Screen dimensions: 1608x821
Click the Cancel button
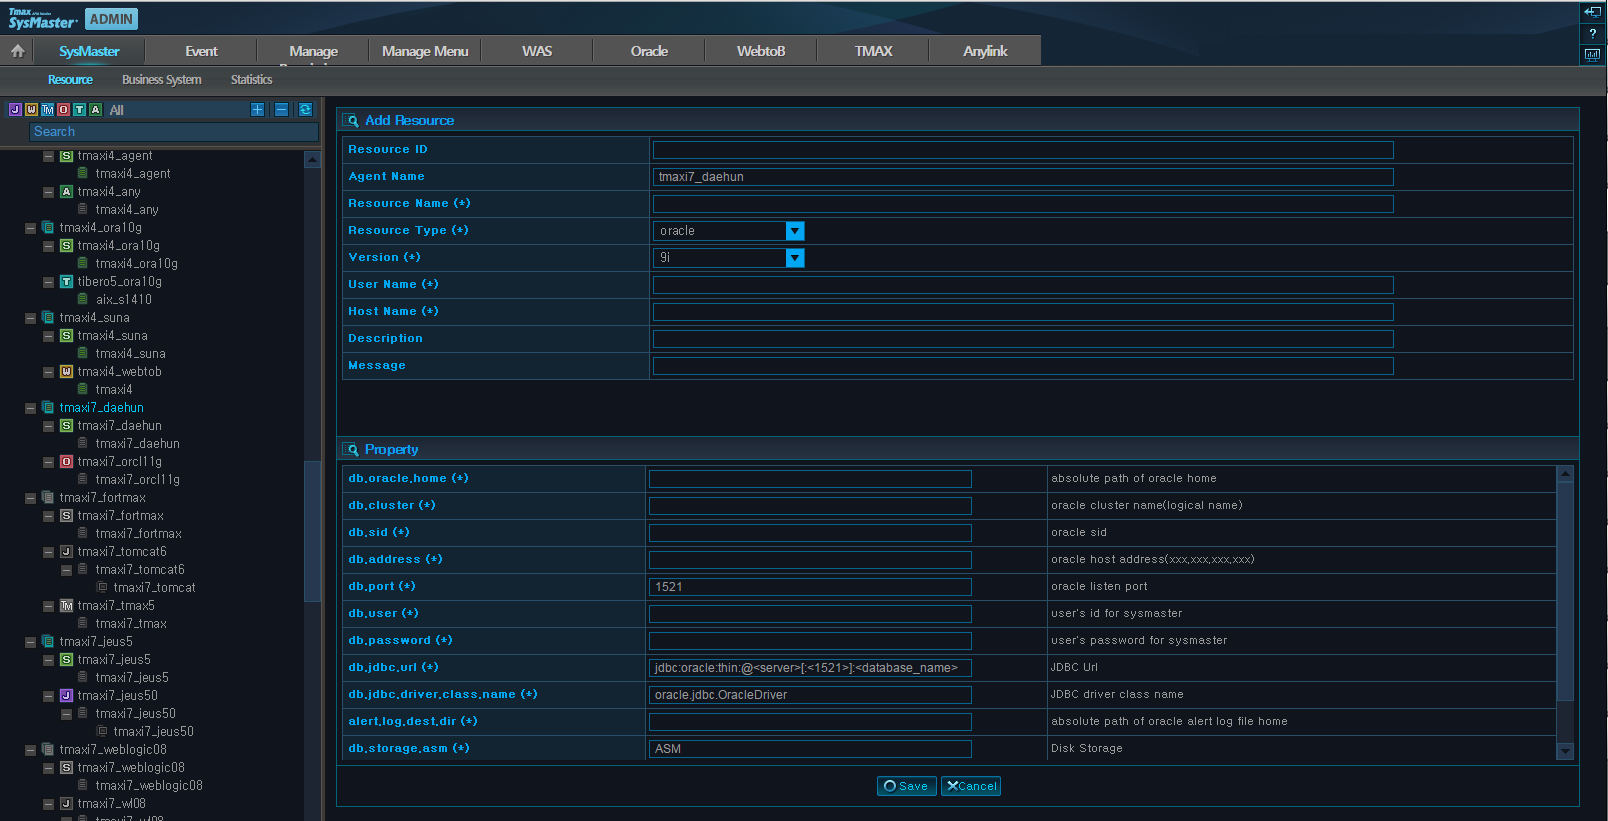[x=971, y=786]
